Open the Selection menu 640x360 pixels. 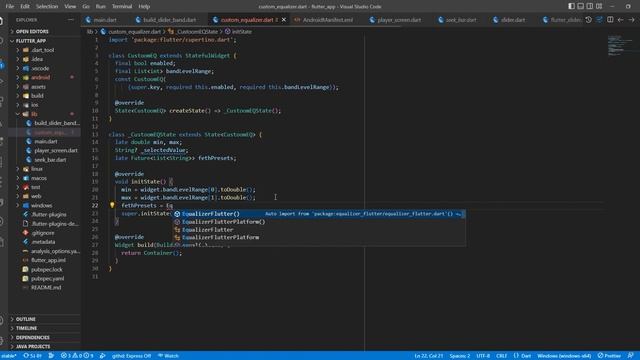(x=47, y=6)
